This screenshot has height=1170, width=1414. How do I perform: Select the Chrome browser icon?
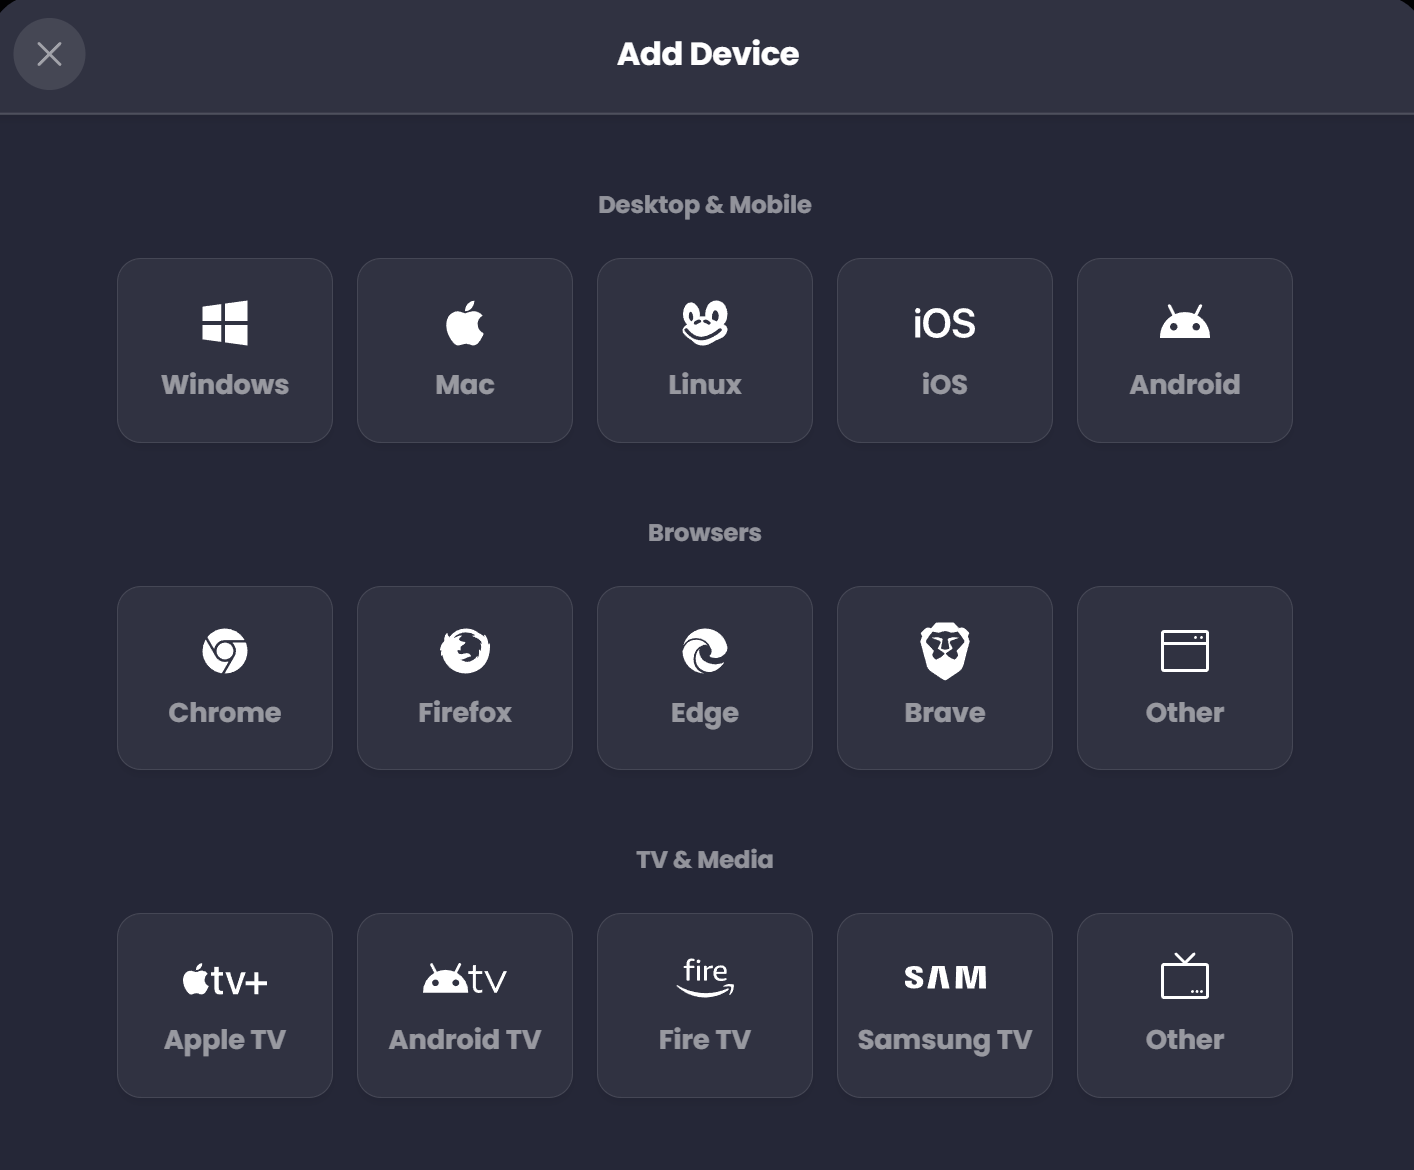pyautogui.click(x=225, y=651)
